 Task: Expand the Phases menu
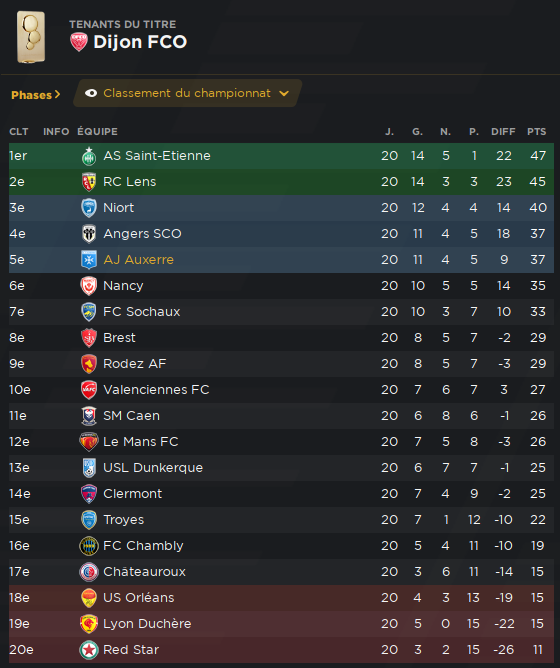click(36, 95)
